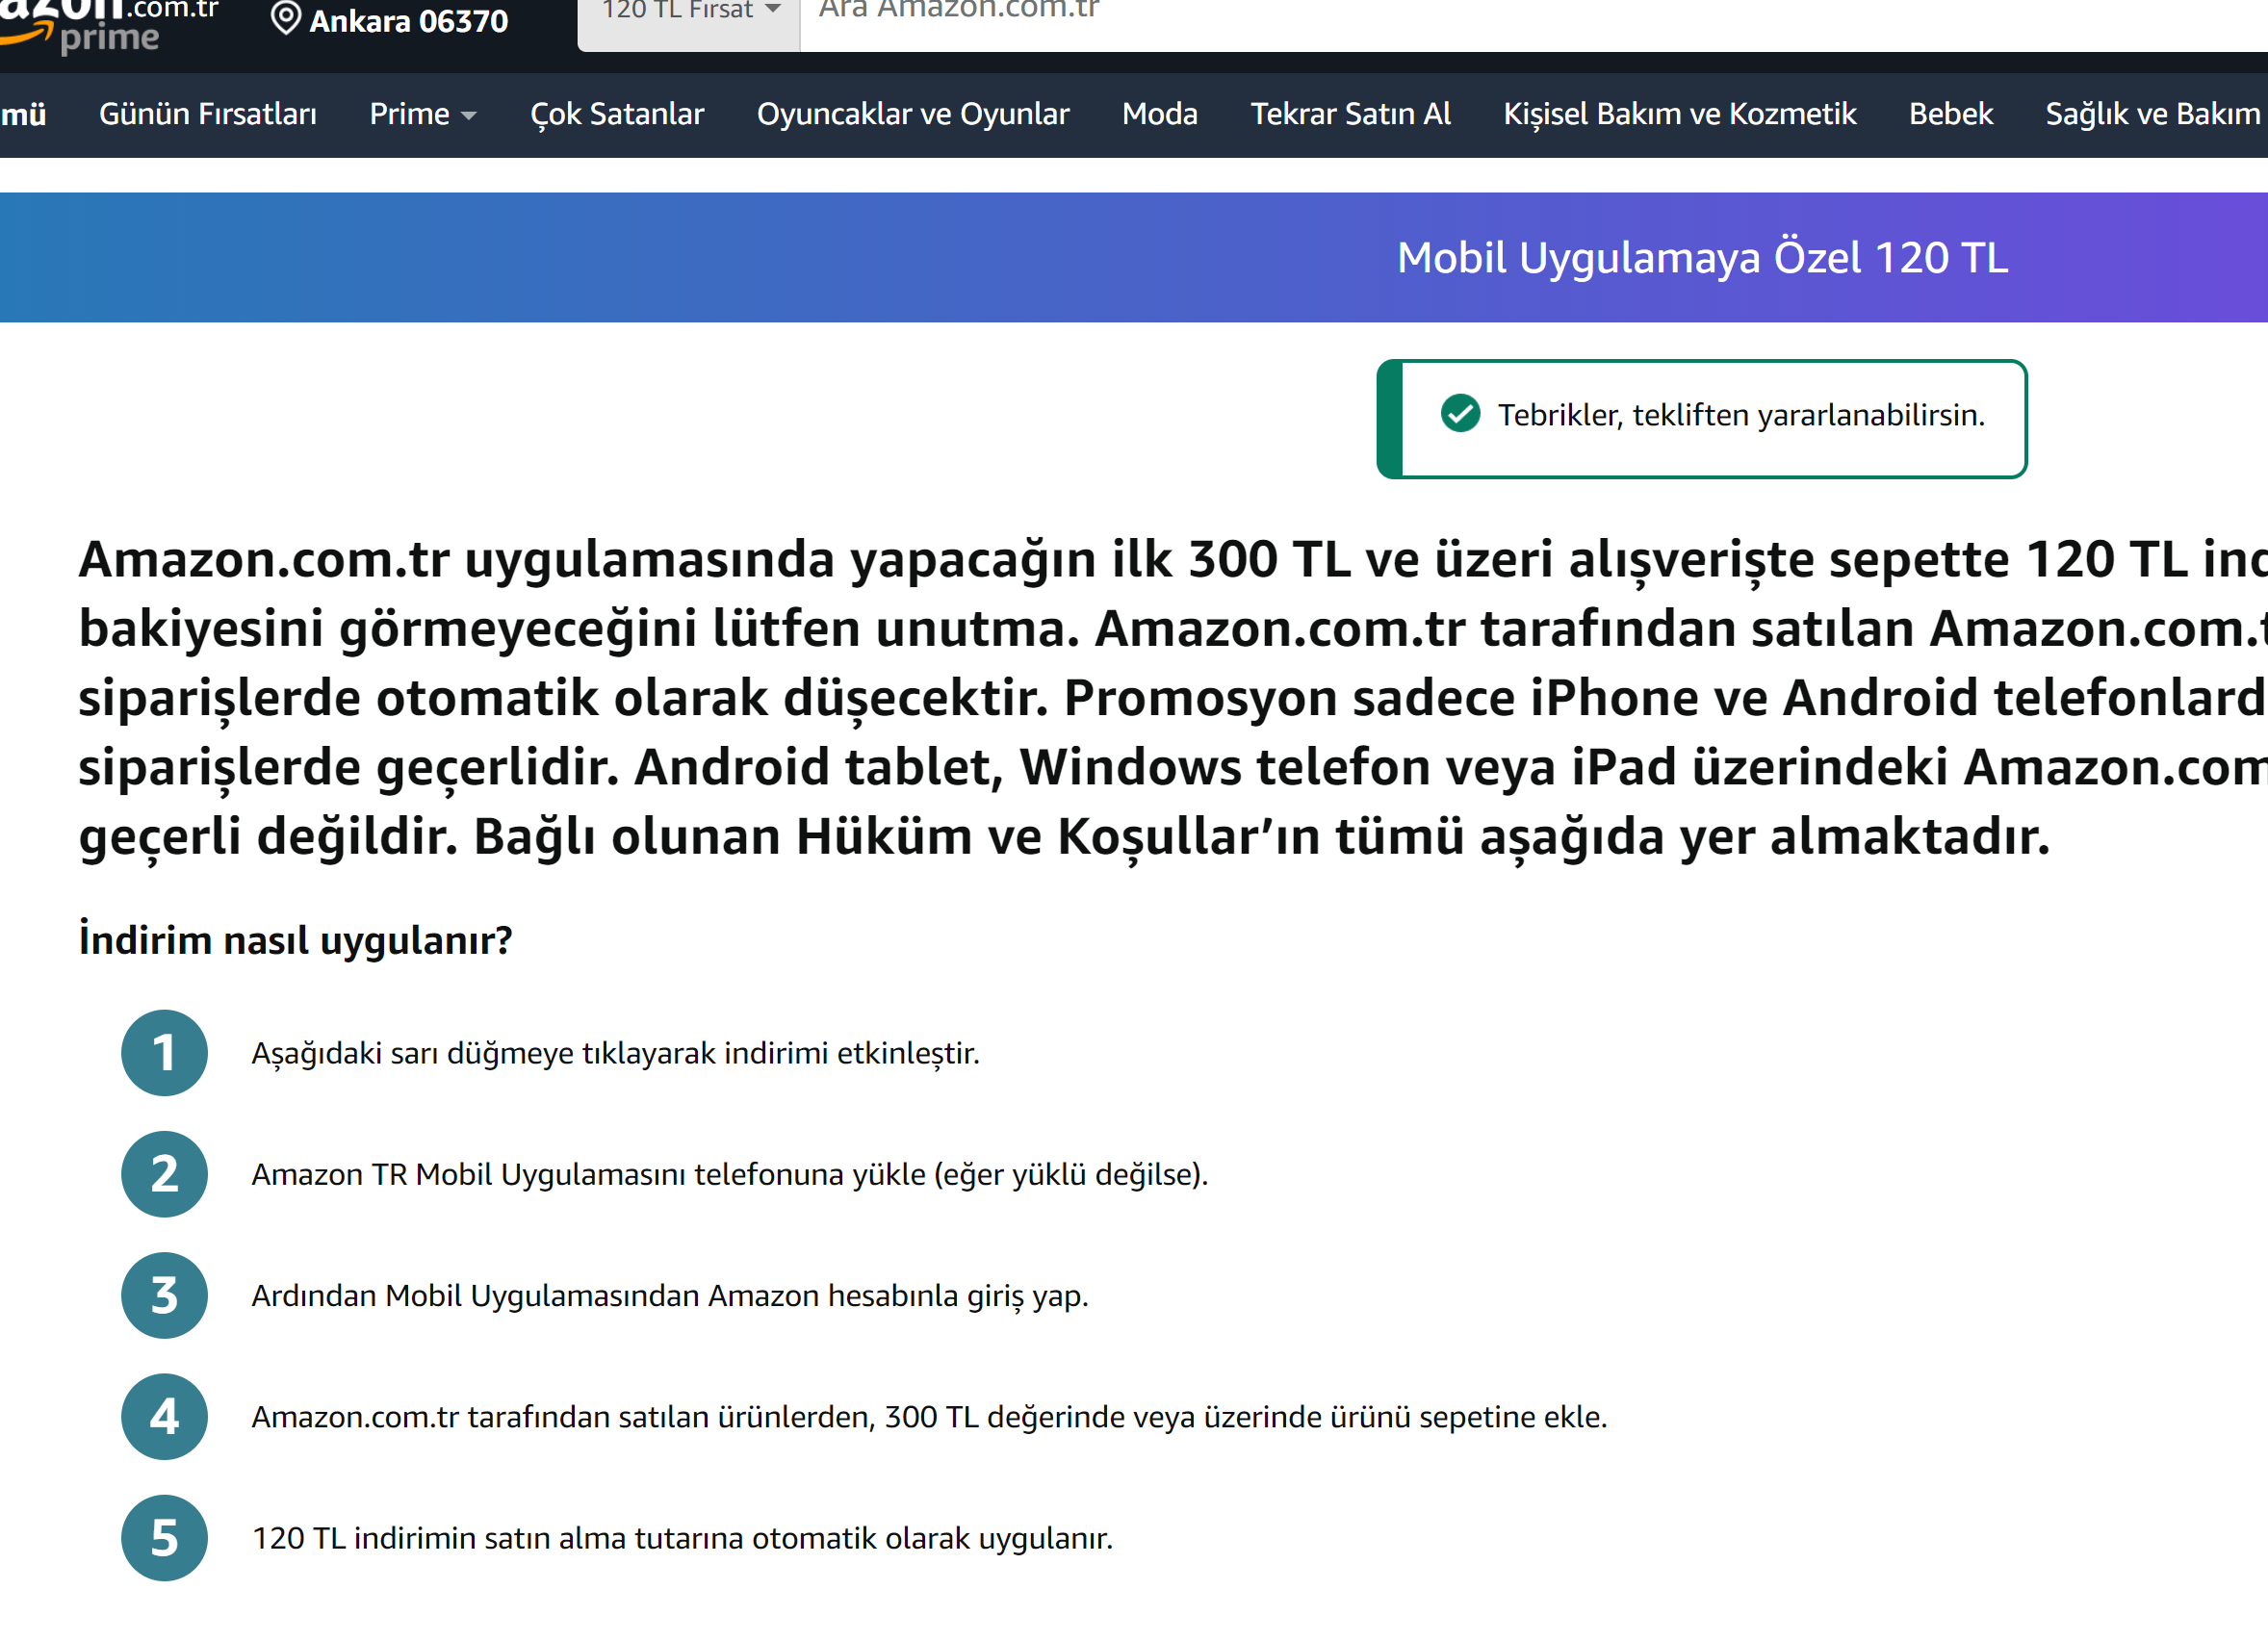
Task: Click Tekrar Satın Al link
Action: 1350,114
